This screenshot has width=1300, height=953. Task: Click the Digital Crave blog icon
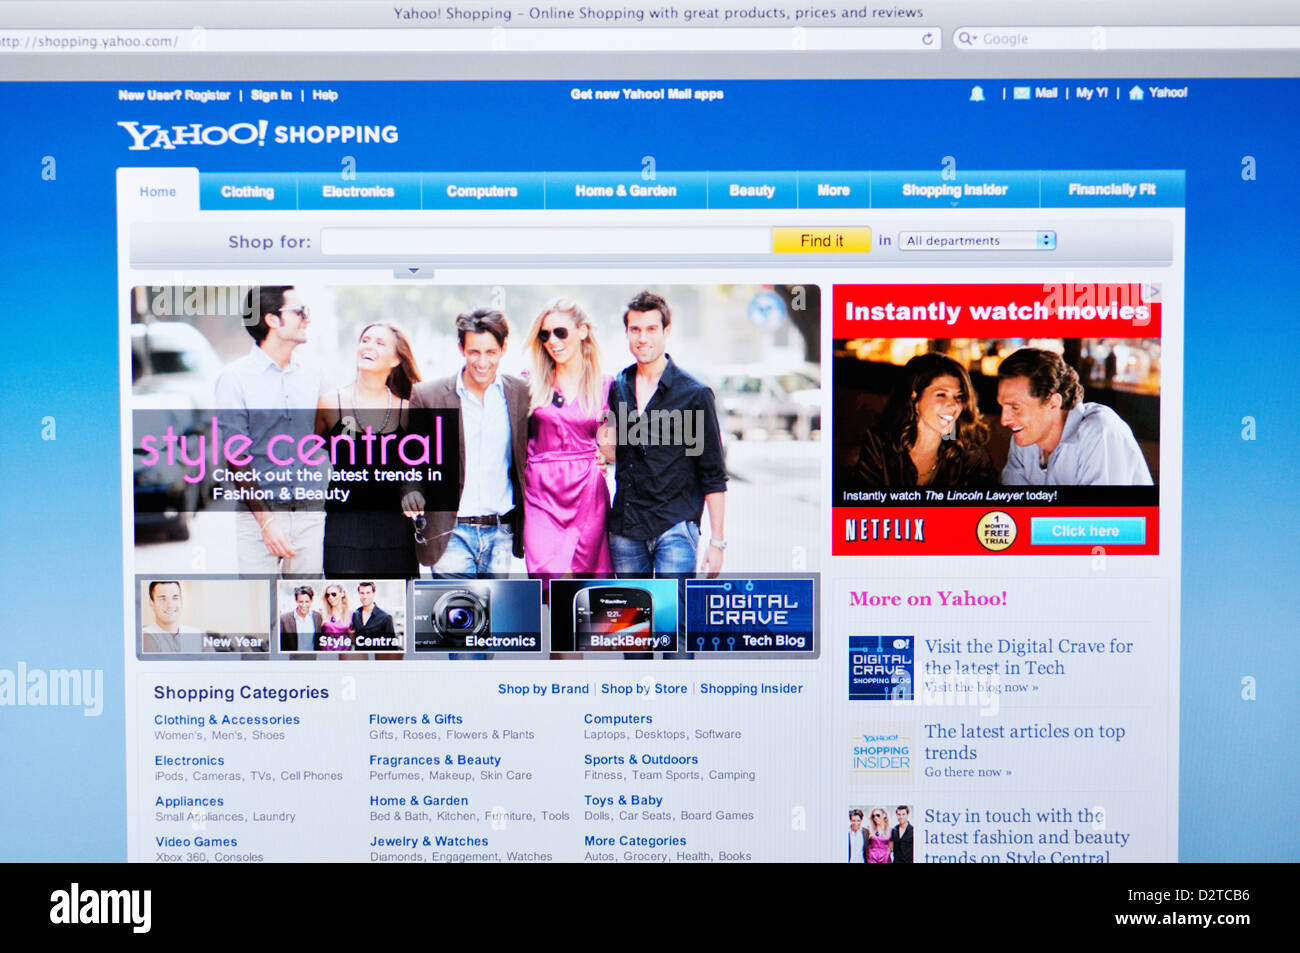(881, 667)
